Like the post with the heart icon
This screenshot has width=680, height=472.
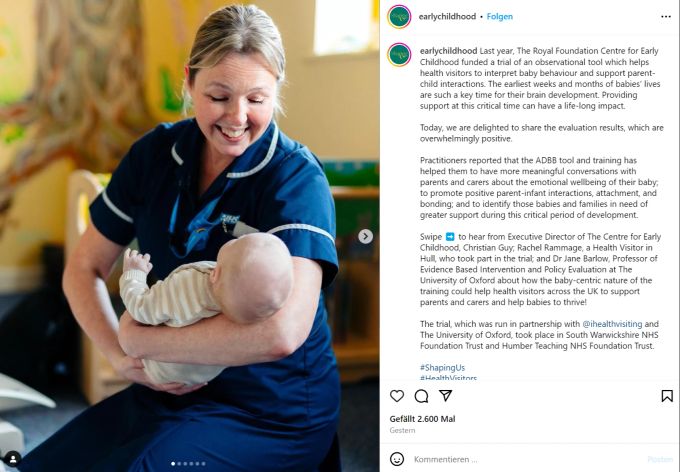[397, 396]
